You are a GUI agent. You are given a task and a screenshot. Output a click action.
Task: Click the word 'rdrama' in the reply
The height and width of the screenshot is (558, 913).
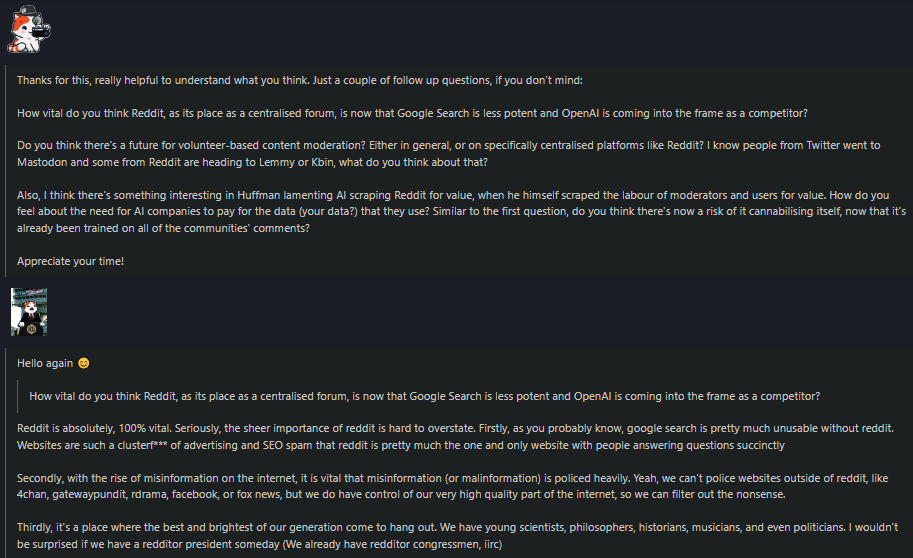148,495
